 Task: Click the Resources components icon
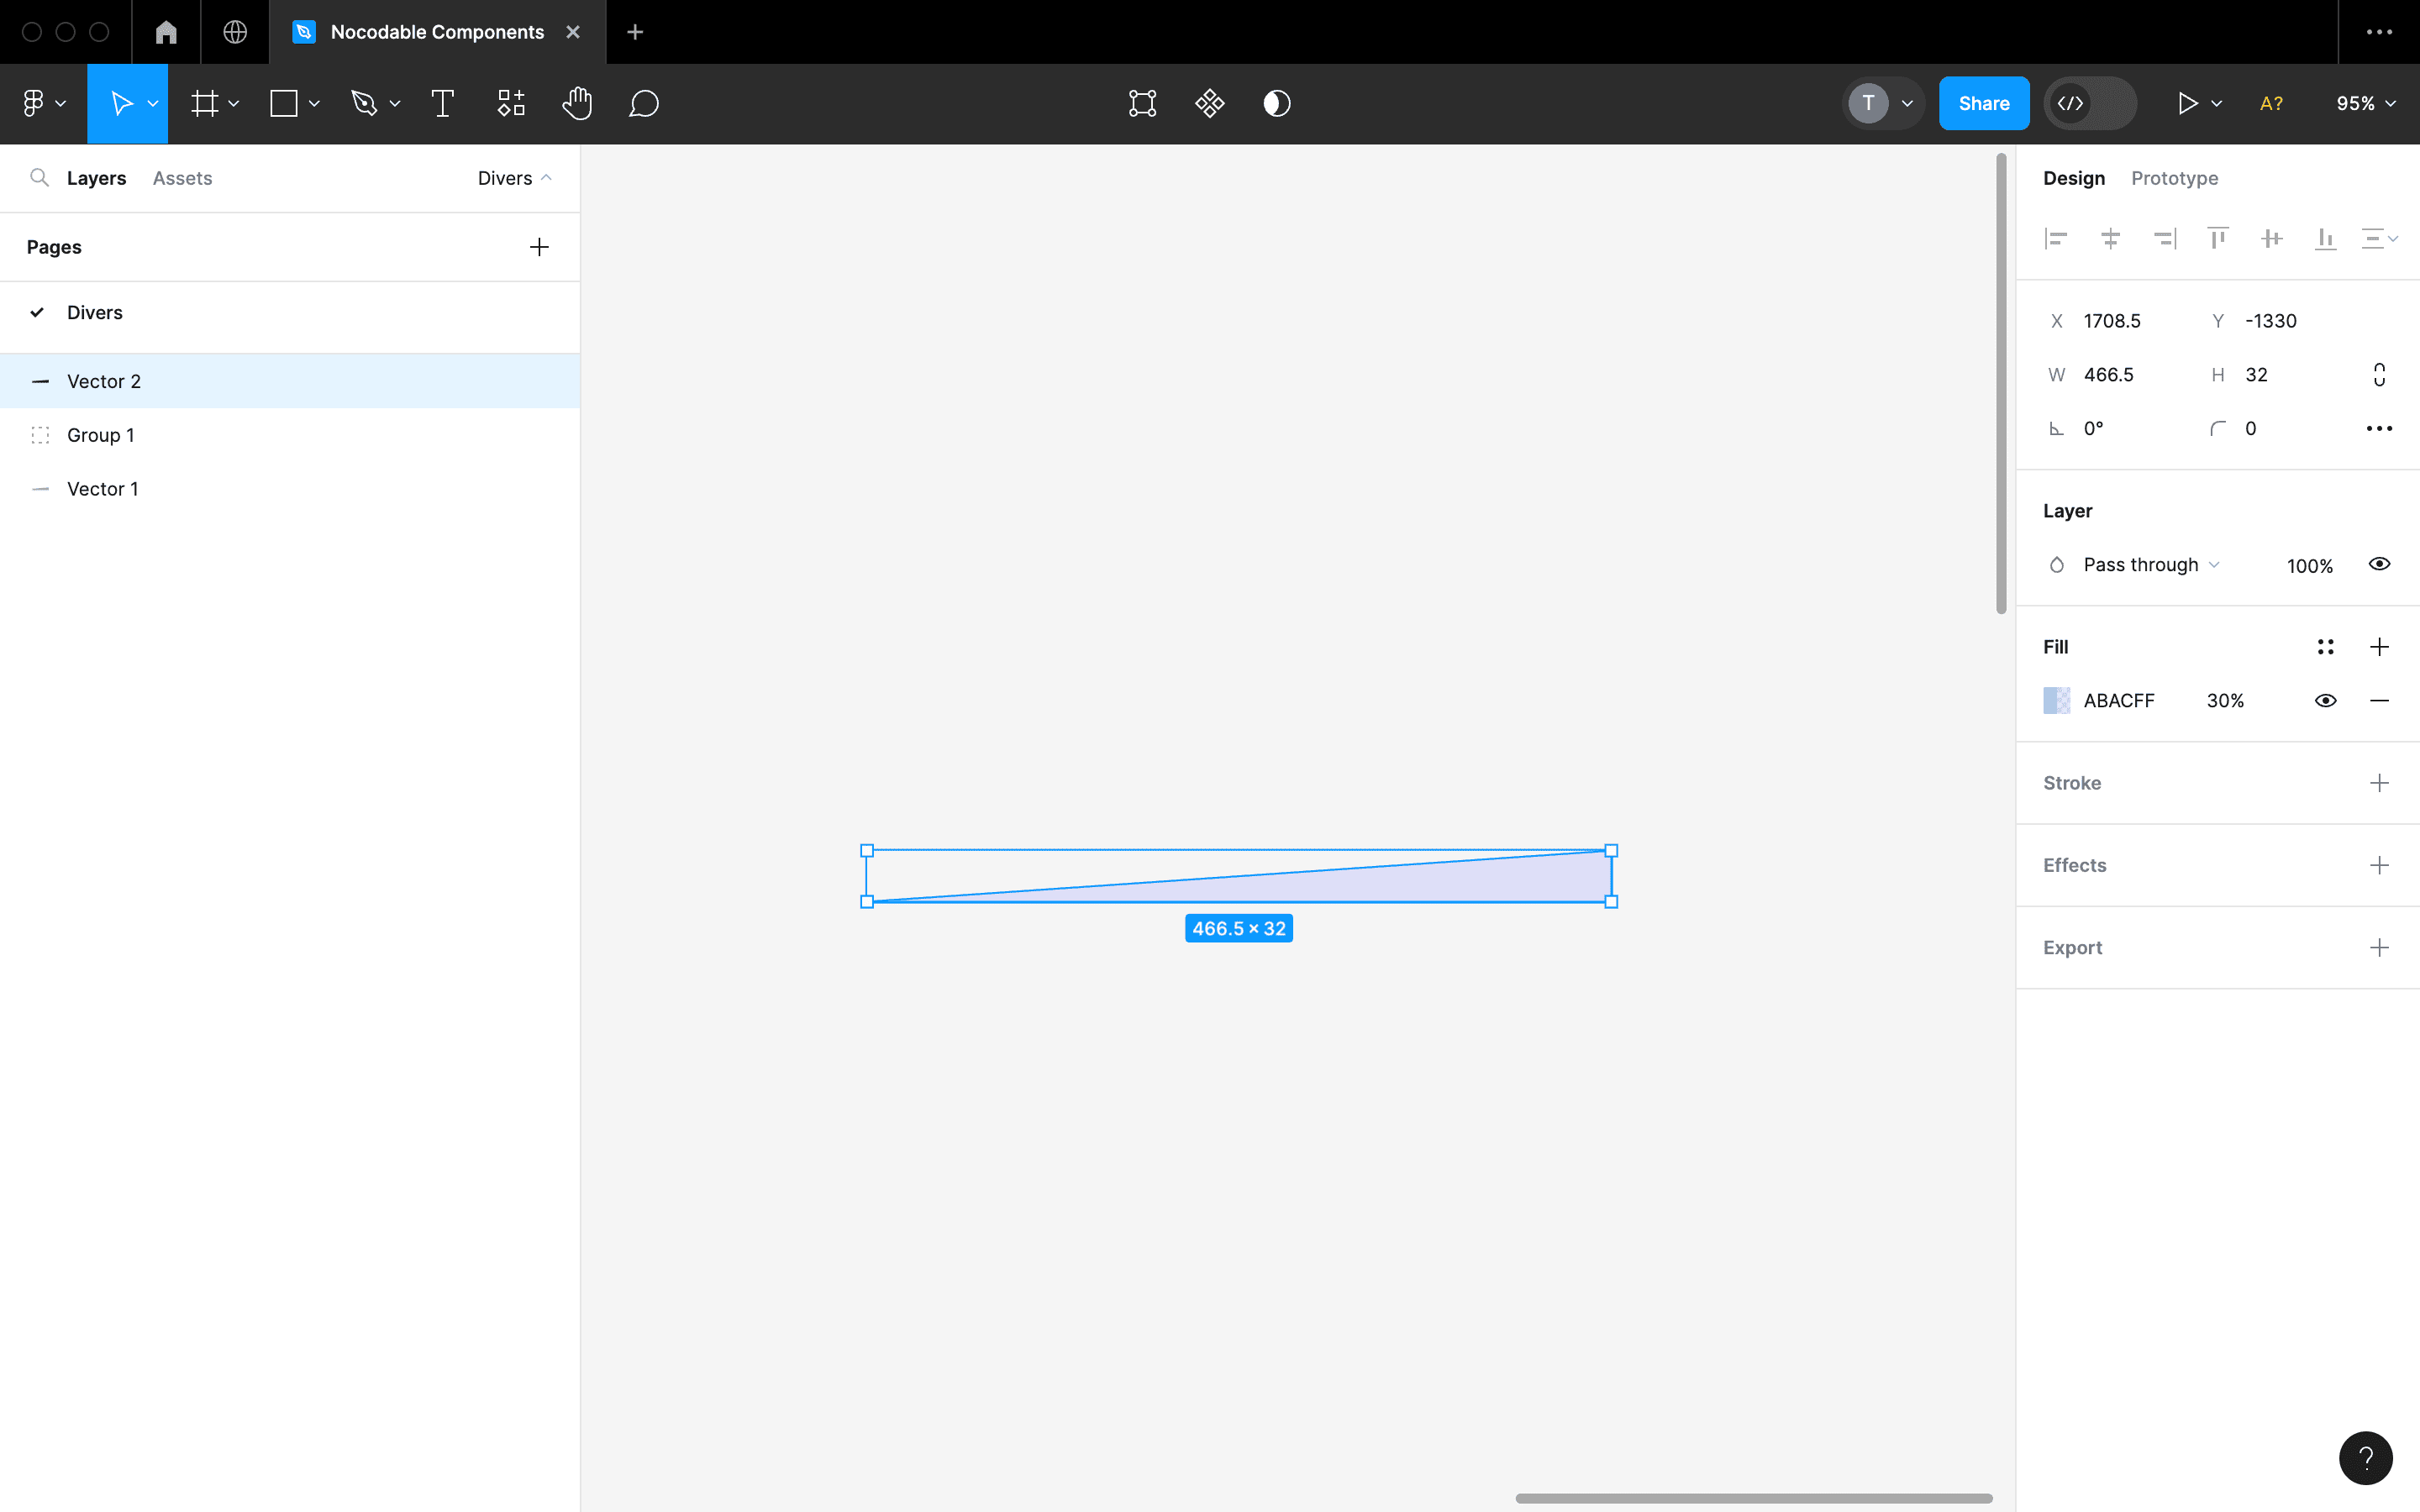(511, 103)
